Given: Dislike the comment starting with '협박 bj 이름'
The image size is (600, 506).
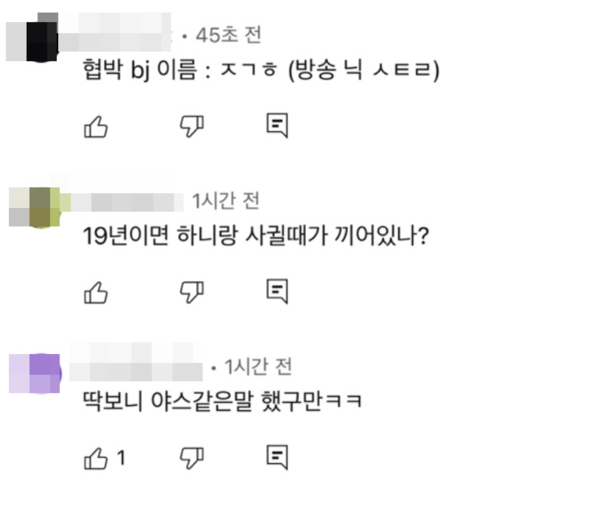Looking at the screenshot, I should [x=190, y=125].
